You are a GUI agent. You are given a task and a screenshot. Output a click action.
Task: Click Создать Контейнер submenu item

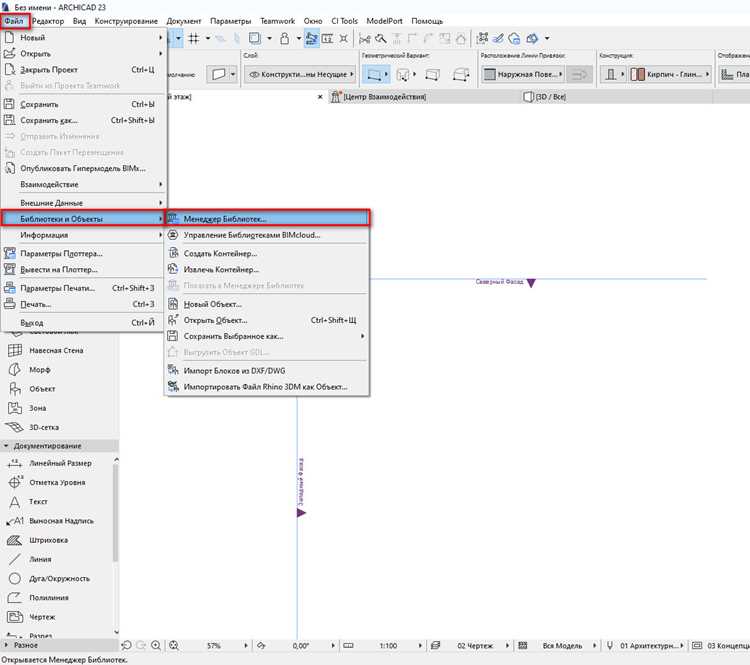point(220,253)
